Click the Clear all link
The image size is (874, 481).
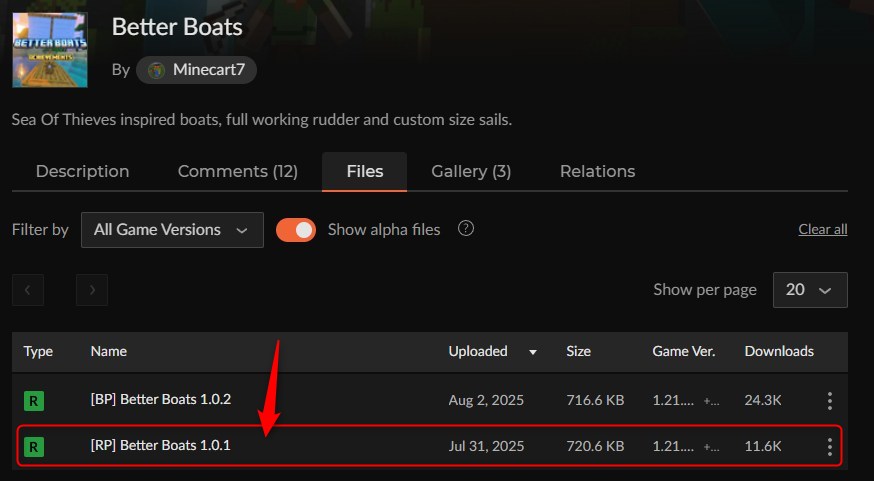click(x=823, y=229)
